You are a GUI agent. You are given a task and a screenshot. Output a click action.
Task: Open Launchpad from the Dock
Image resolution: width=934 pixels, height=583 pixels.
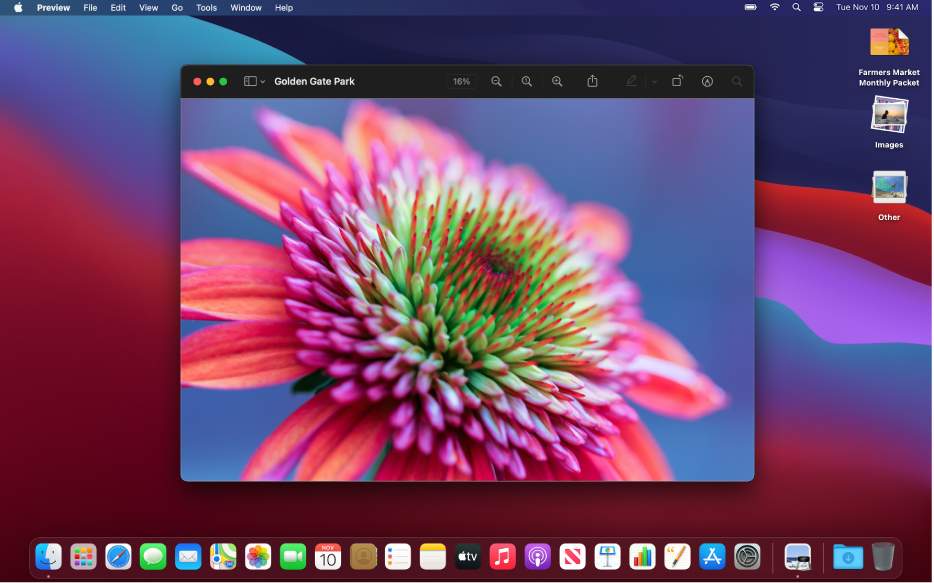click(x=83, y=557)
